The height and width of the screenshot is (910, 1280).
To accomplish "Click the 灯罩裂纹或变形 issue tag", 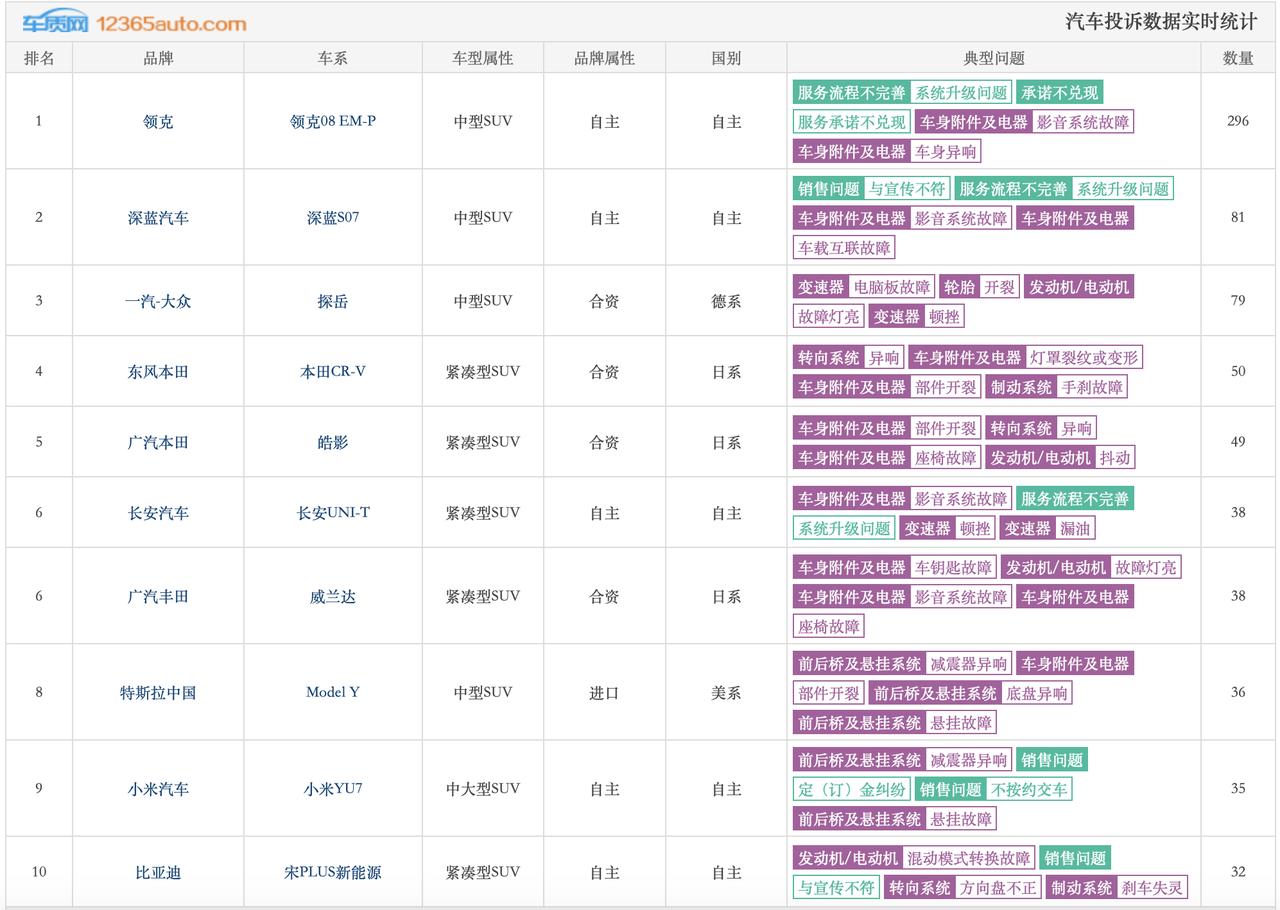I will (1084, 358).
